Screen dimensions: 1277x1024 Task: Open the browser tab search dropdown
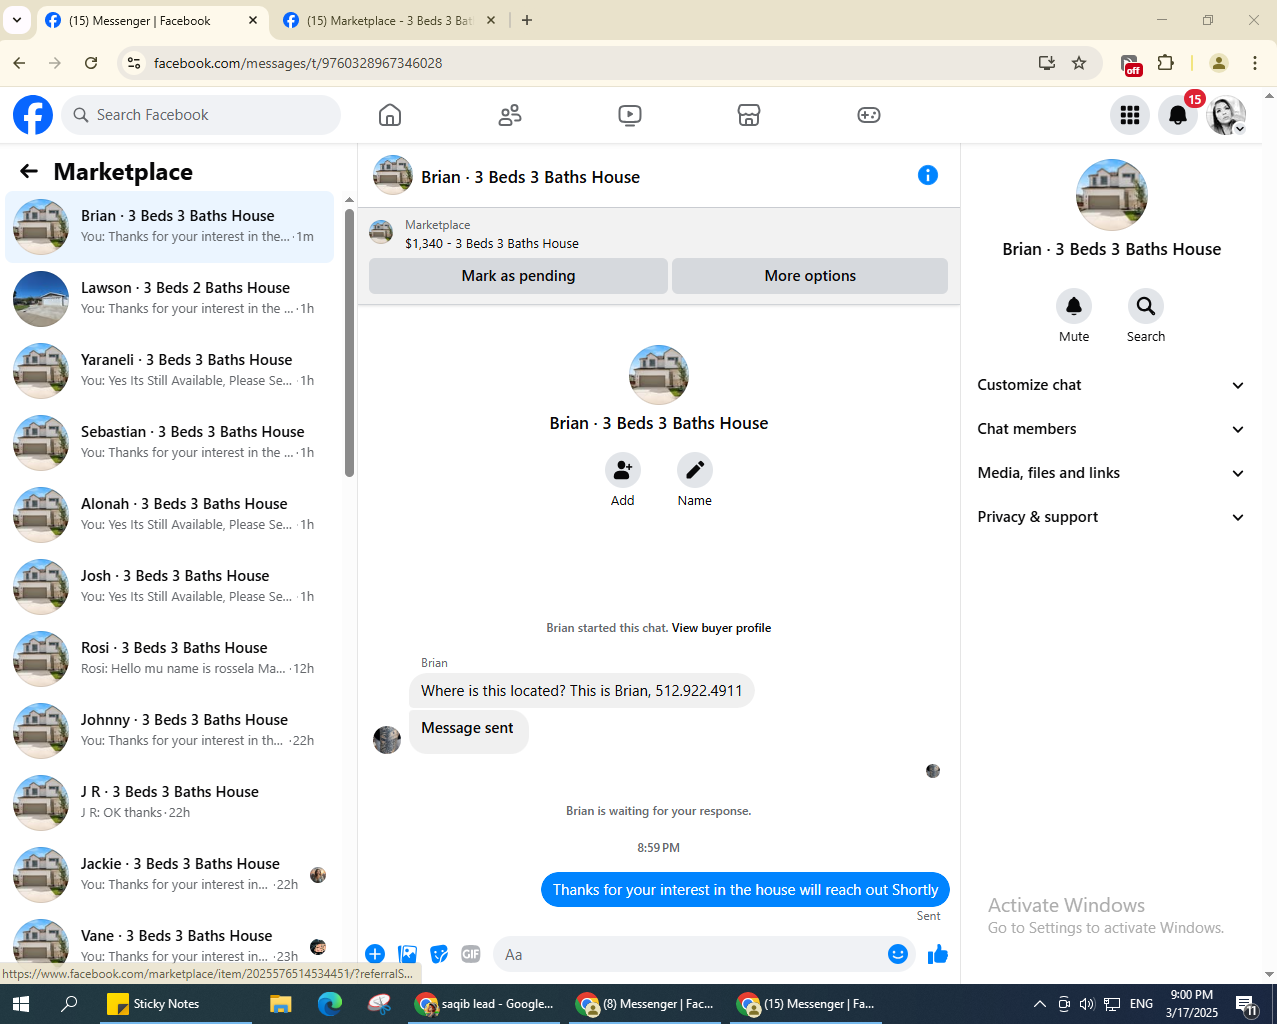pyautogui.click(x=17, y=20)
